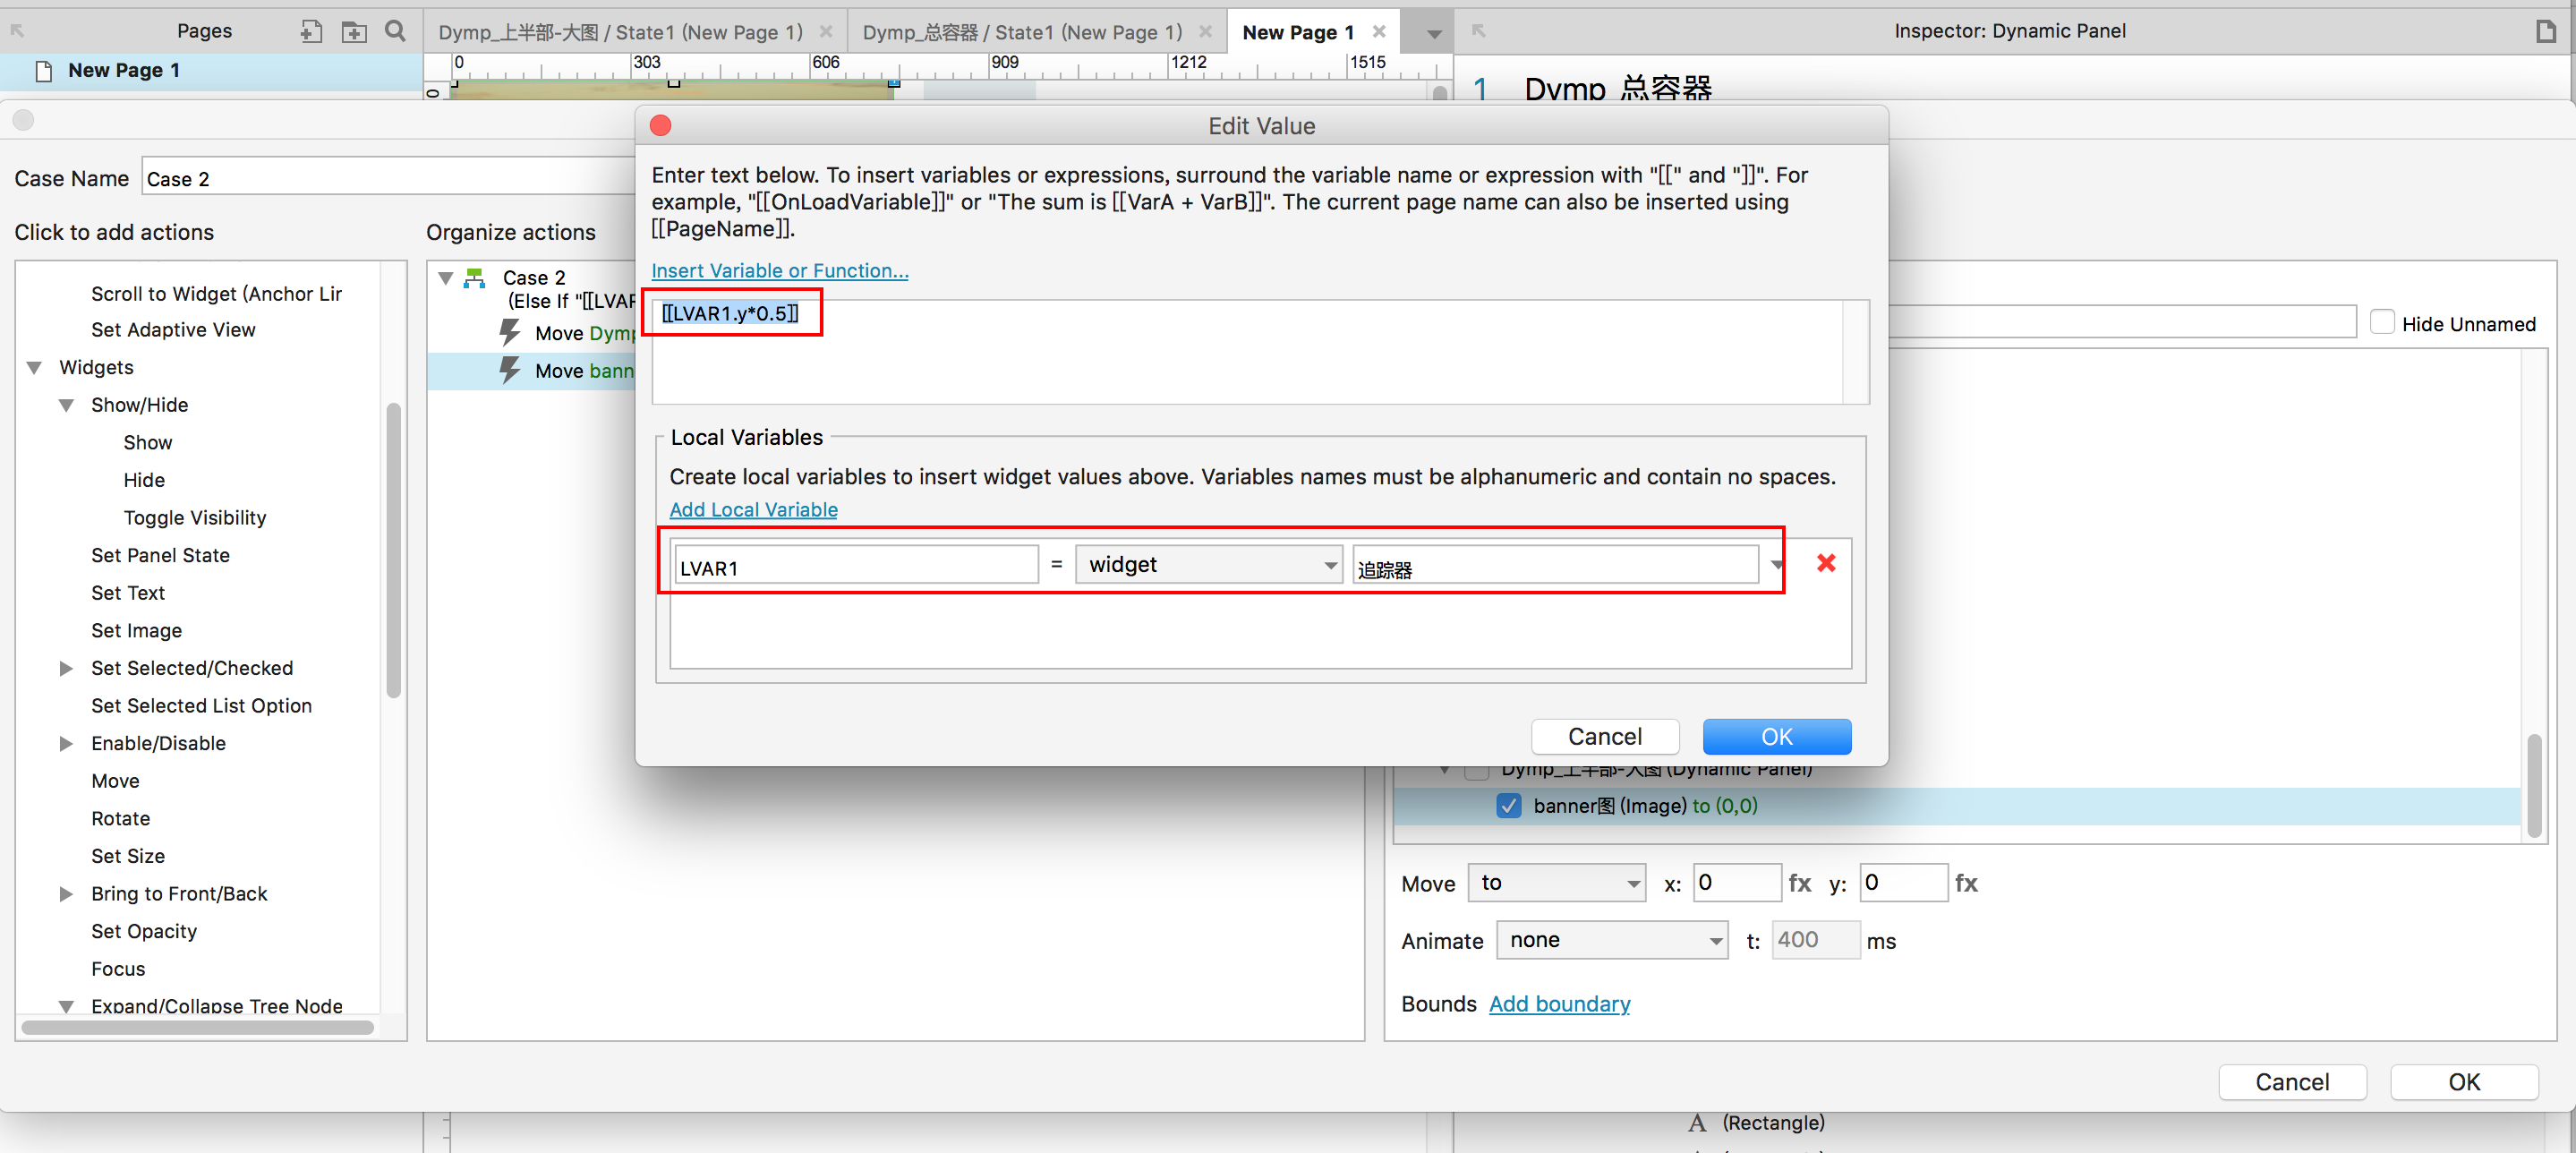Viewport: 2576px width, 1153px height.
Task: Click the lightning icon of Move banner action
Action: point(510,370)
